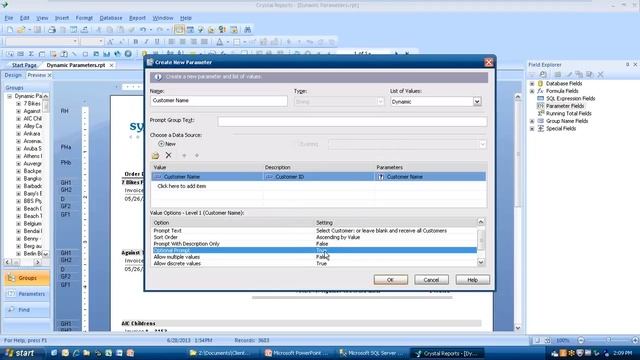Open the Insert menu
Image resolution: width=640 pixels, height=360 pixels.
62,18
